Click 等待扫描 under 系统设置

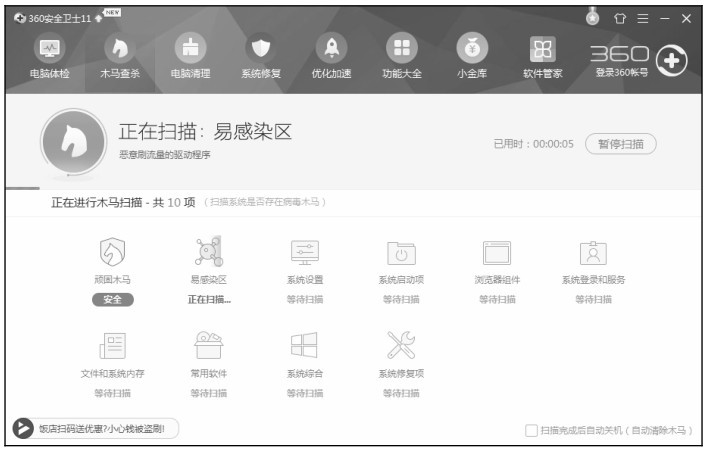pyautogui.click(x=305, y=299)
